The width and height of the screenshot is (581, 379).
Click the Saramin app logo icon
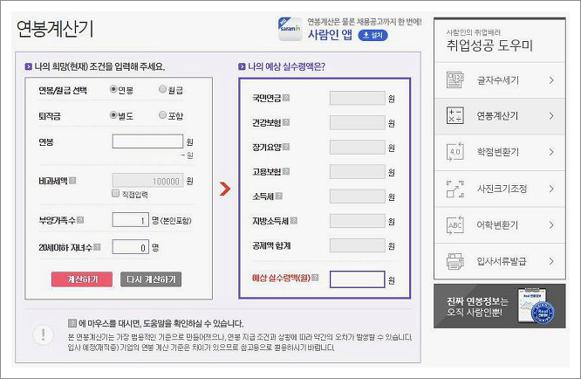pos(290,29)
